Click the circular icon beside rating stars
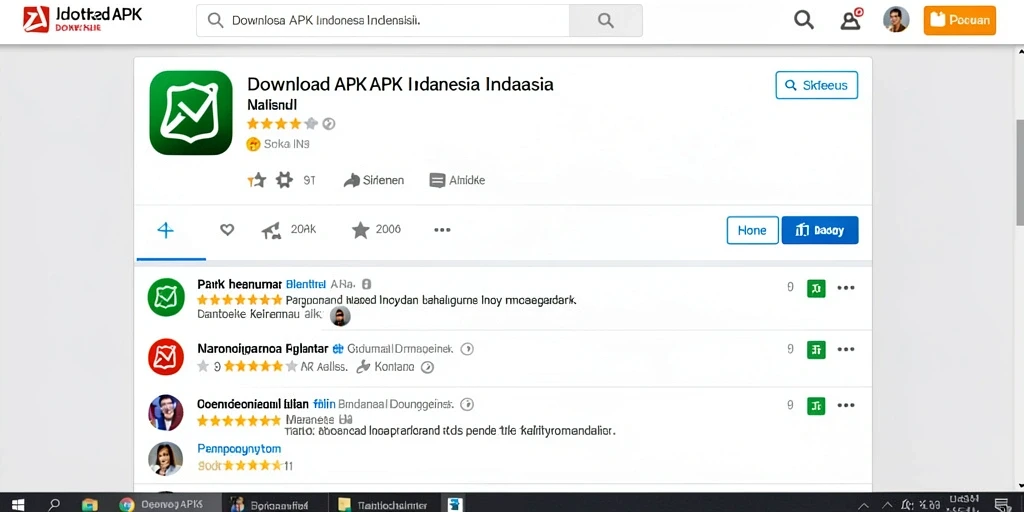 329,123
